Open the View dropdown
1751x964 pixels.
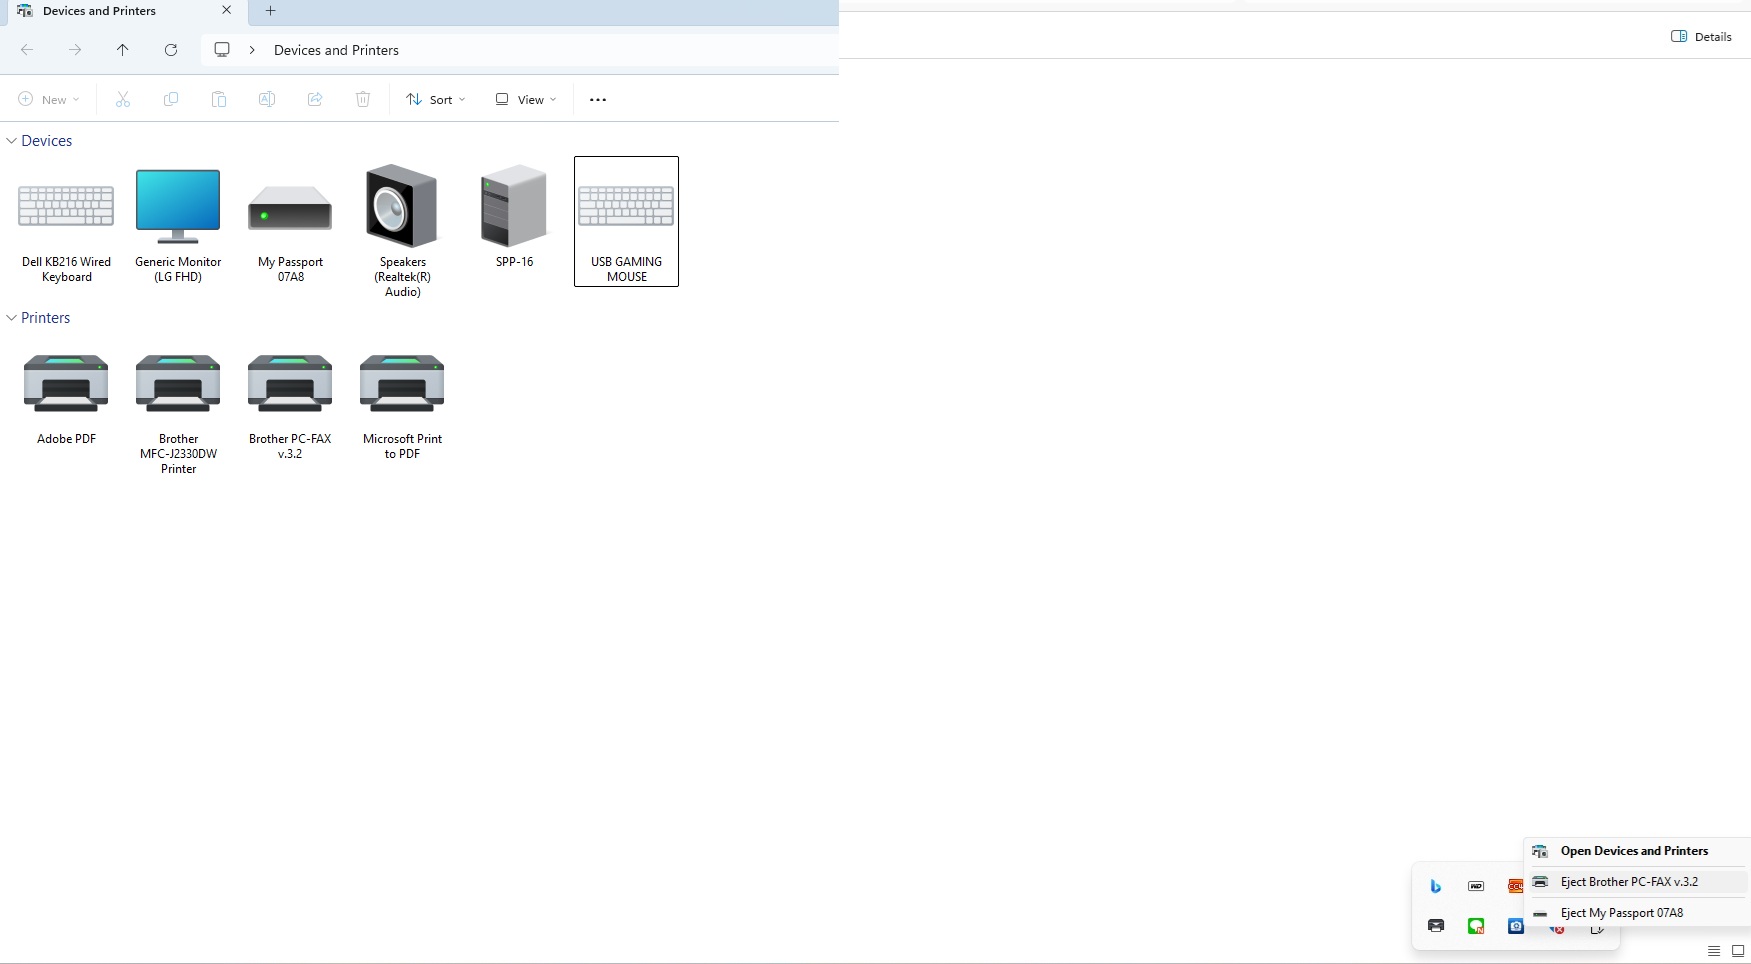(x=526, y=99)
